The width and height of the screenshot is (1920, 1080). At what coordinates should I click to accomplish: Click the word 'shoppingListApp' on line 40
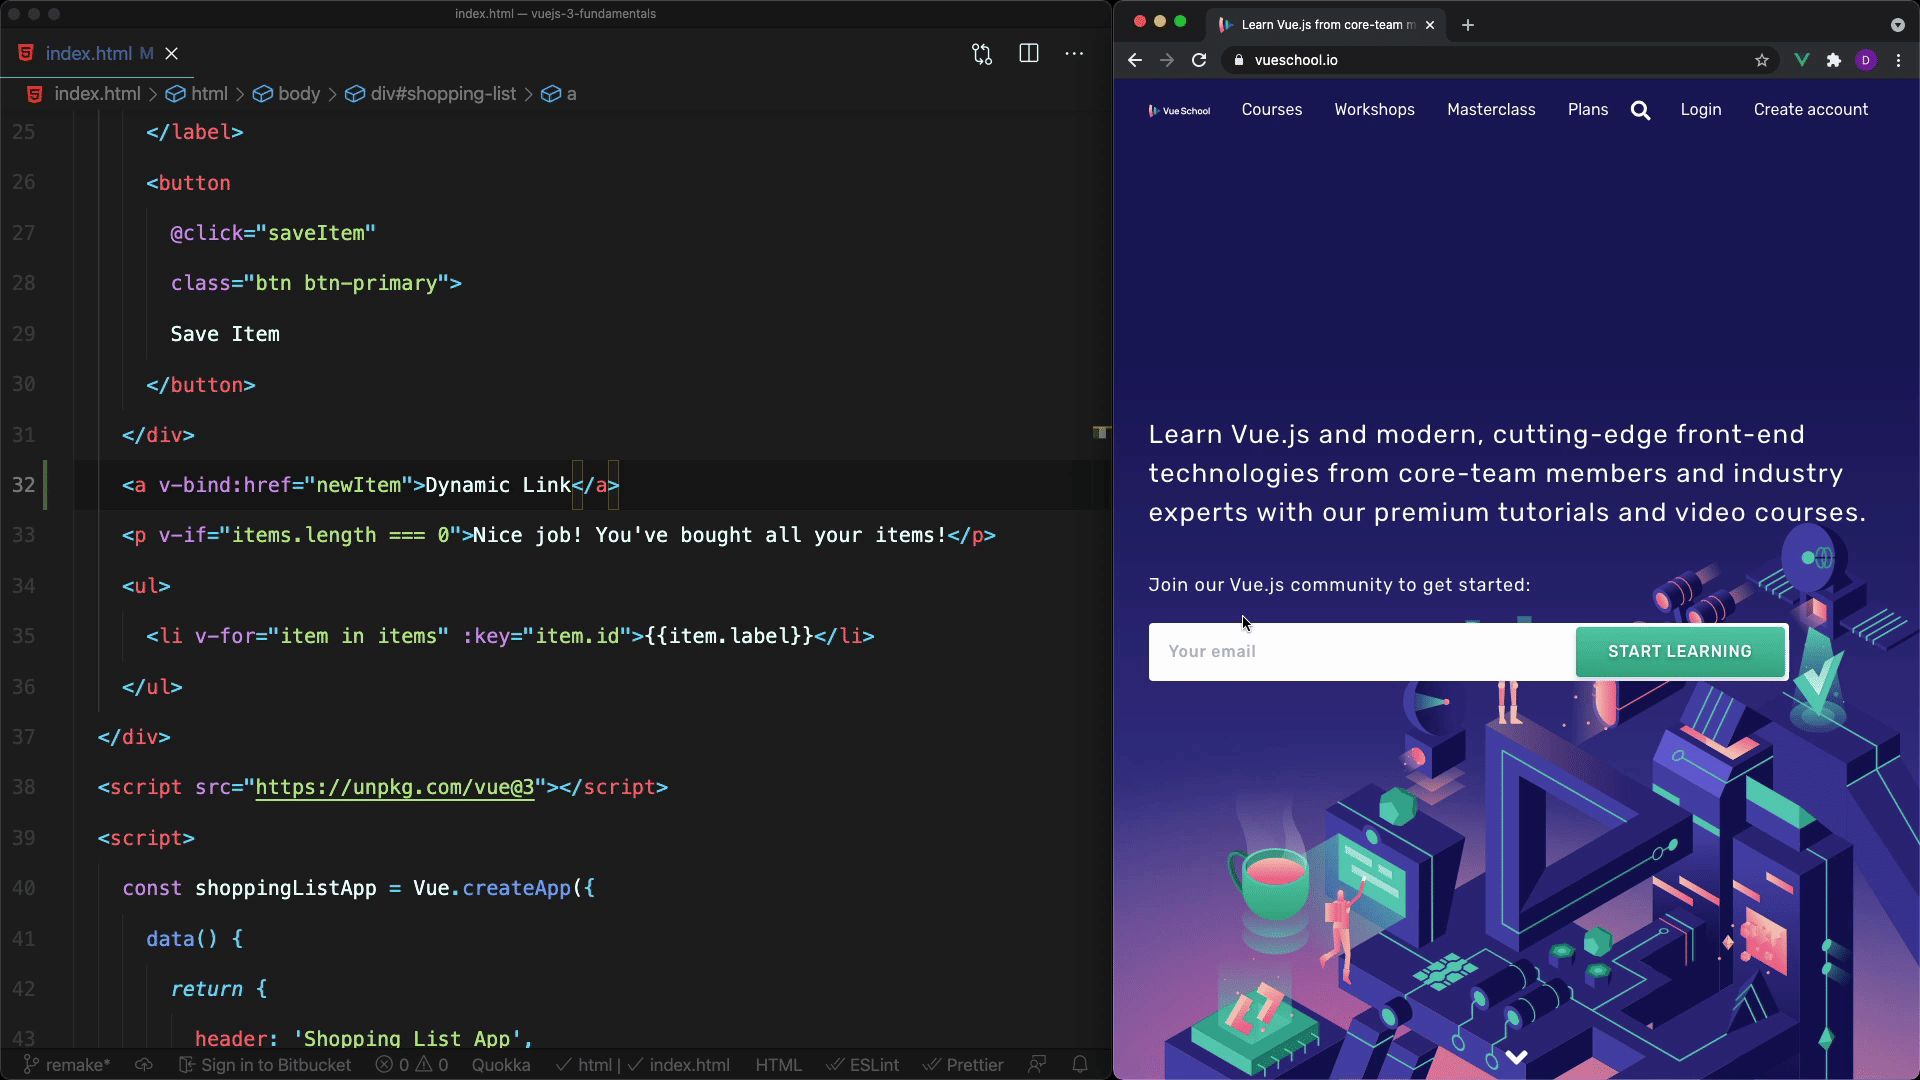coord(286,888)
